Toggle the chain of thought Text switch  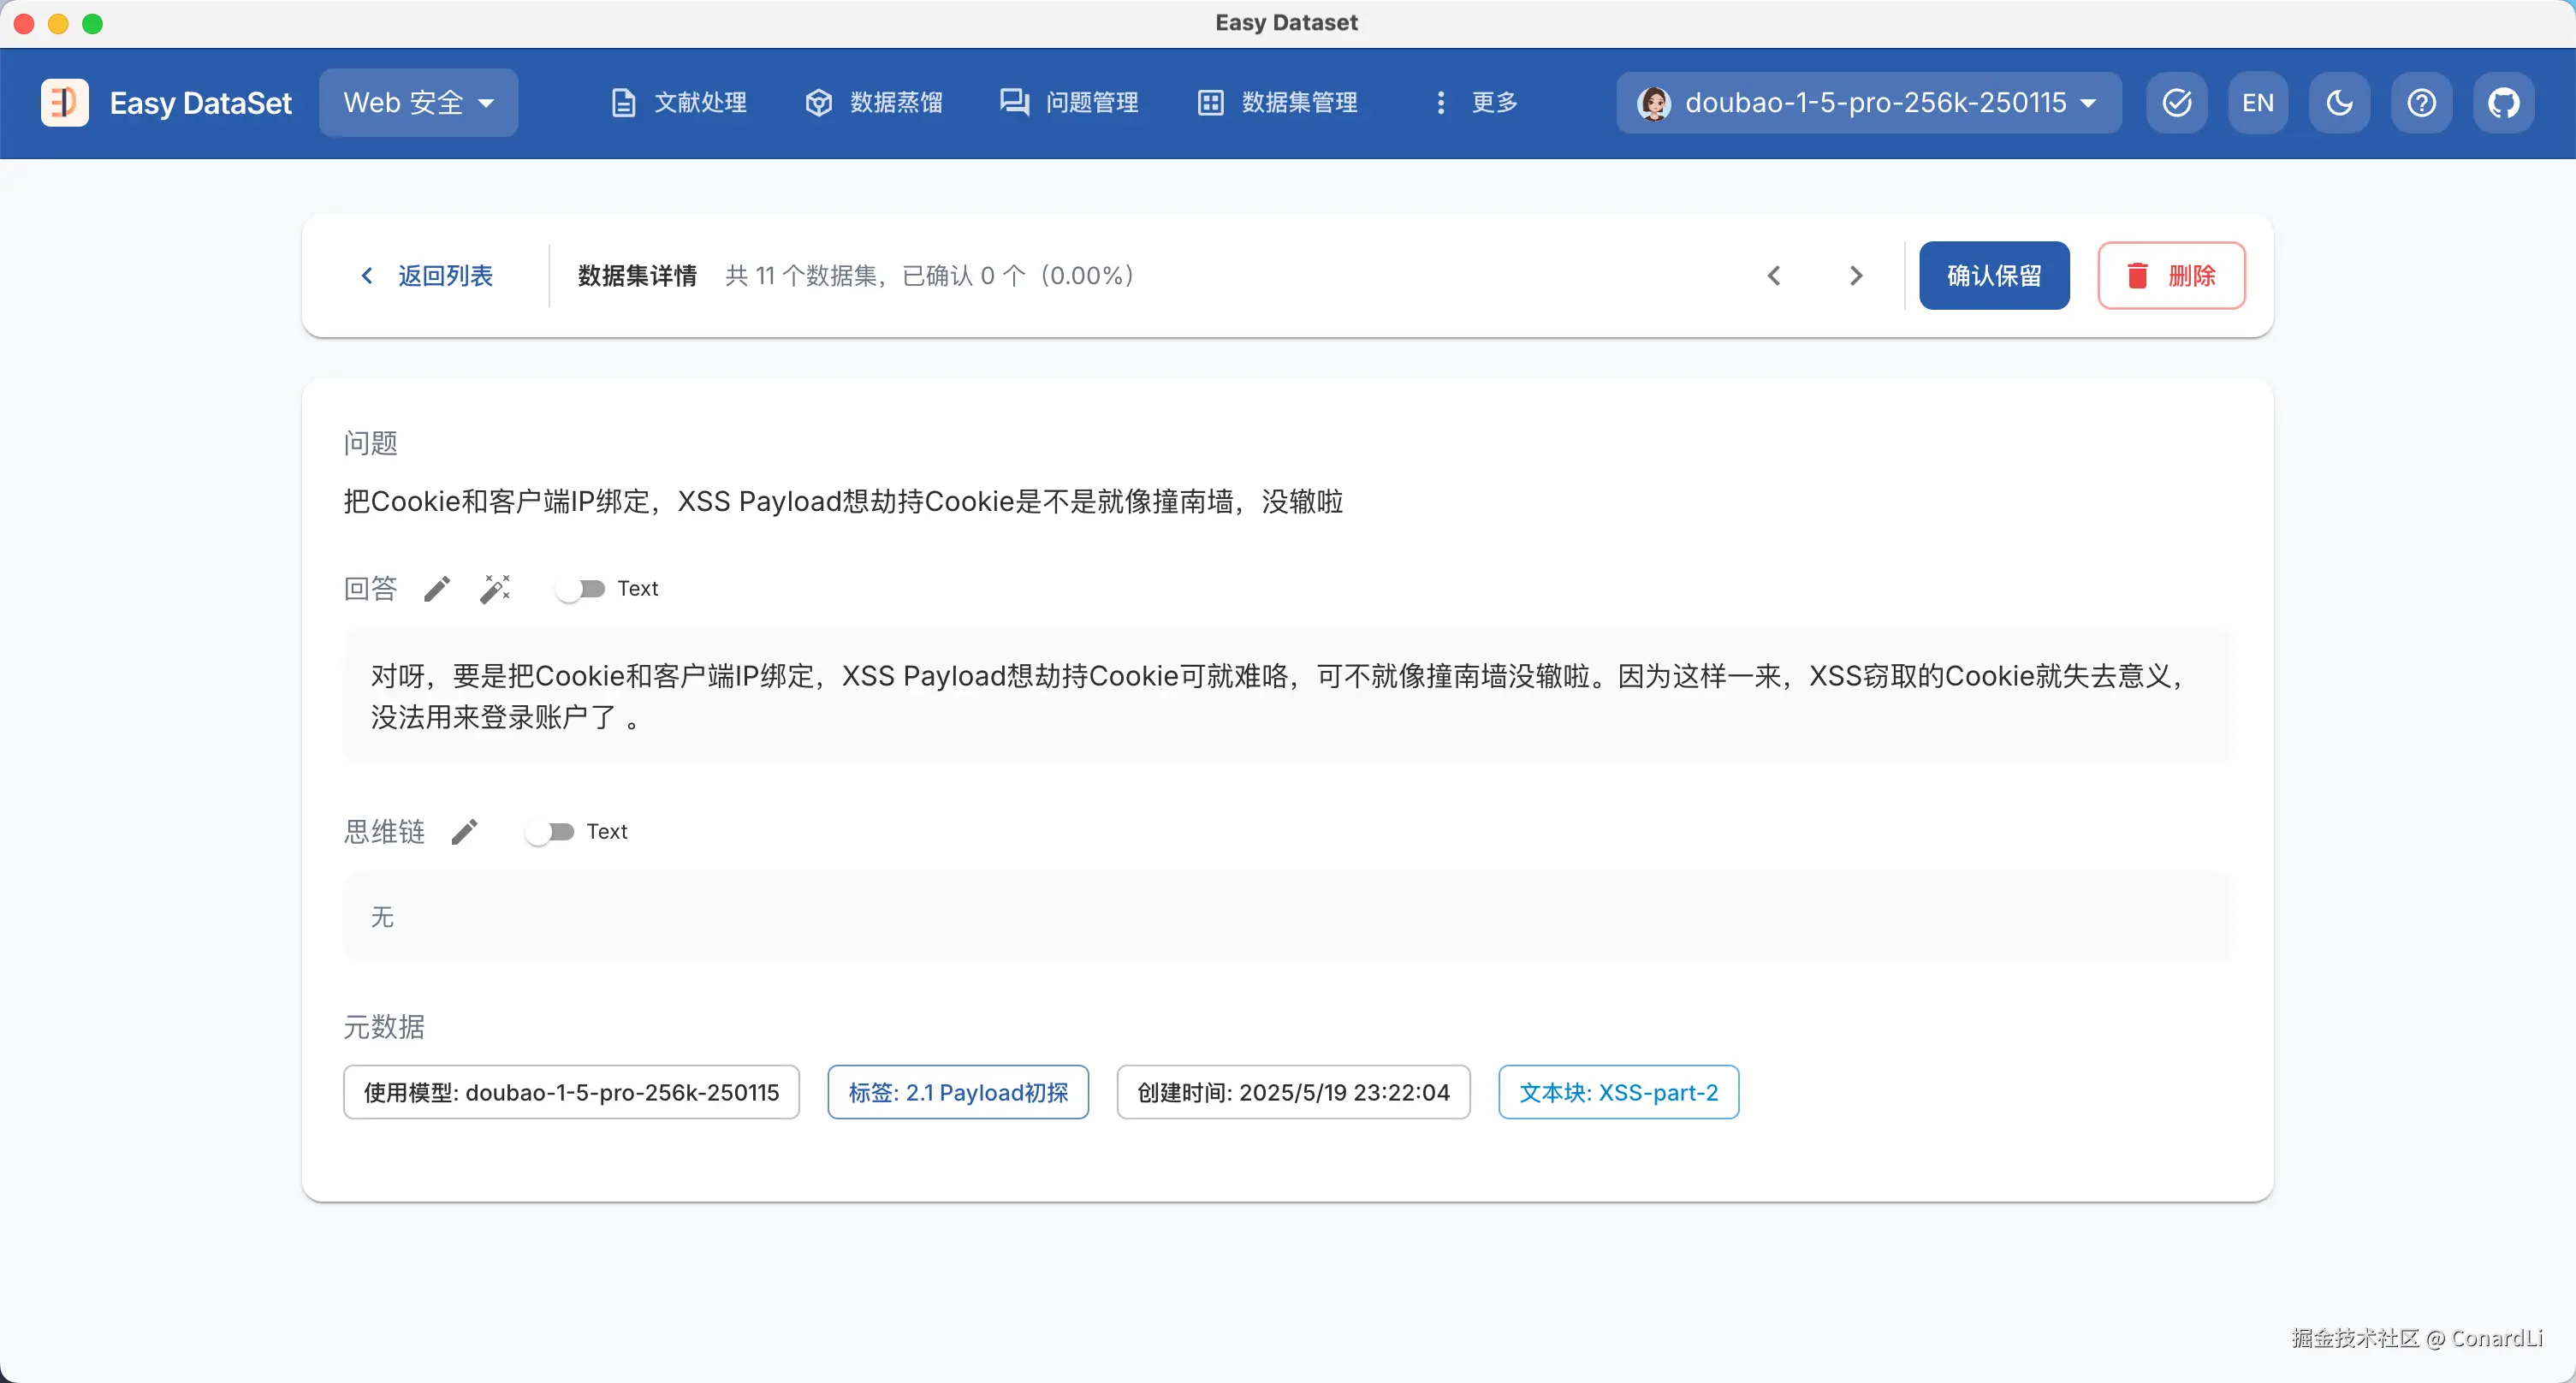click(550, 832)
